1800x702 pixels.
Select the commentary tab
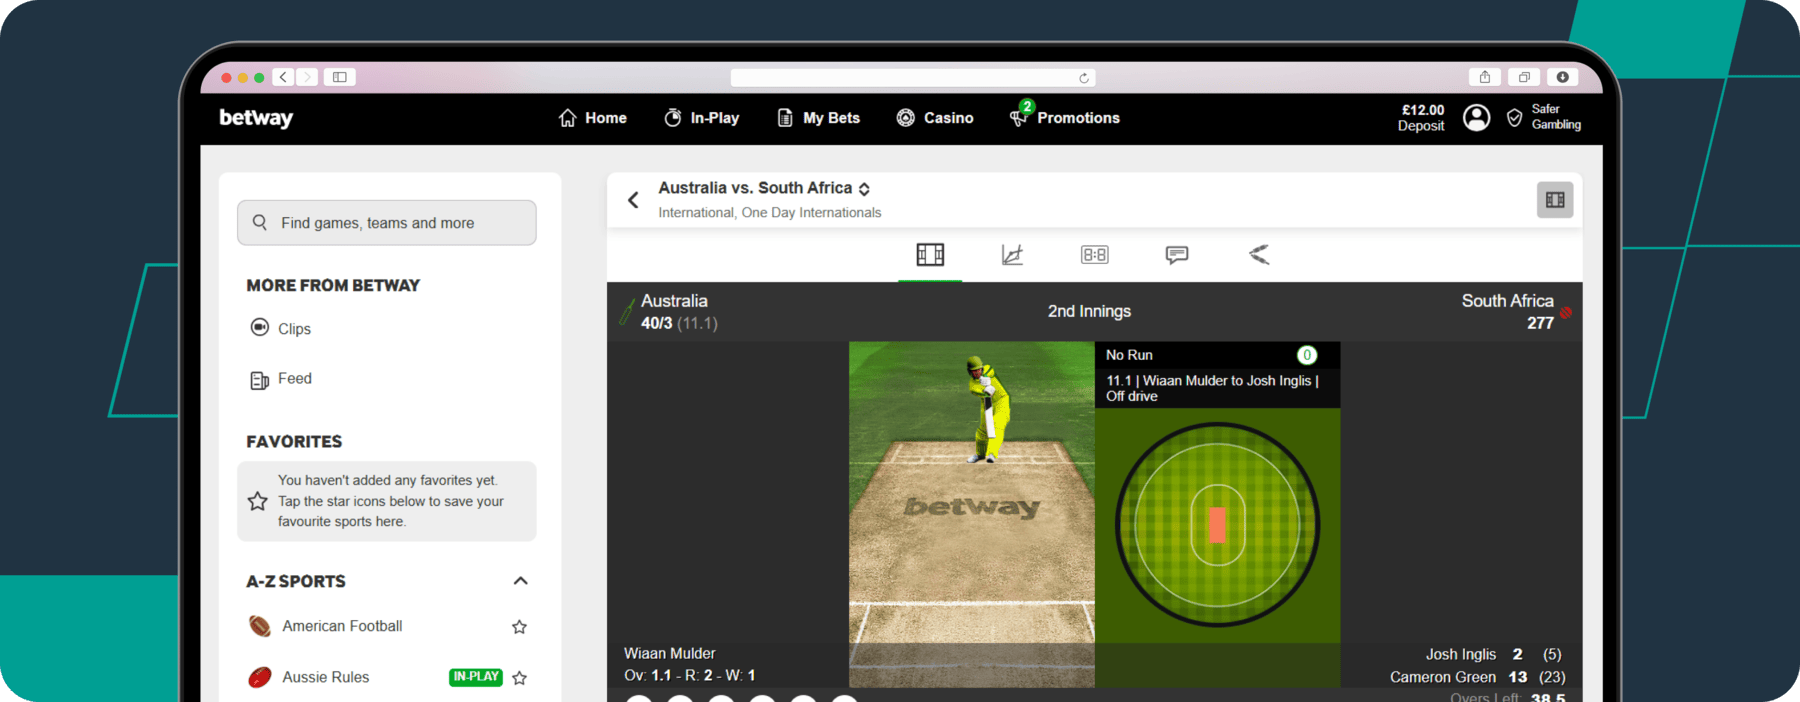point(1177,255)
